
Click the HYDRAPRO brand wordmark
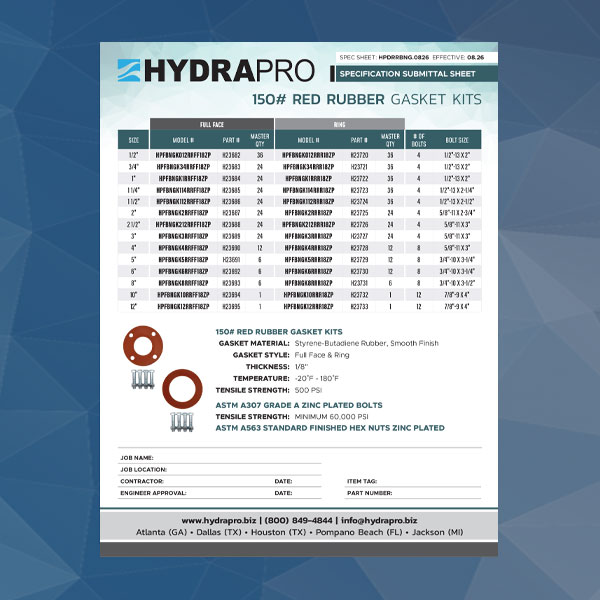tap(229, 71)
